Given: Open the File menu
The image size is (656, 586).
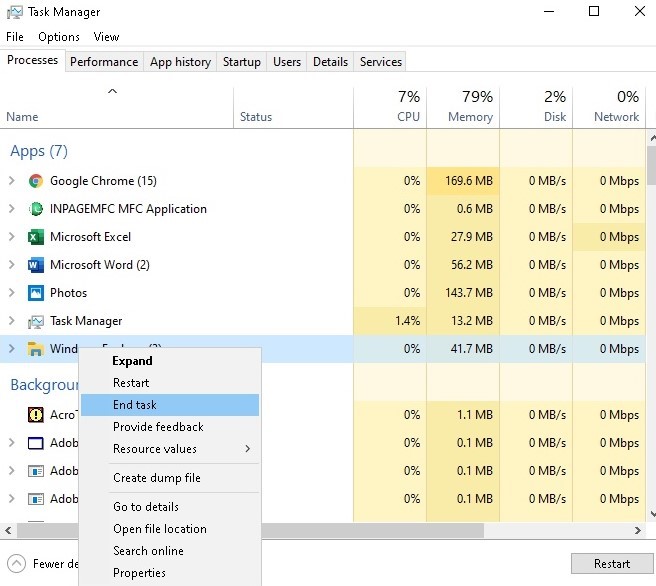Looking at the screenshot, I should (15, 37).
